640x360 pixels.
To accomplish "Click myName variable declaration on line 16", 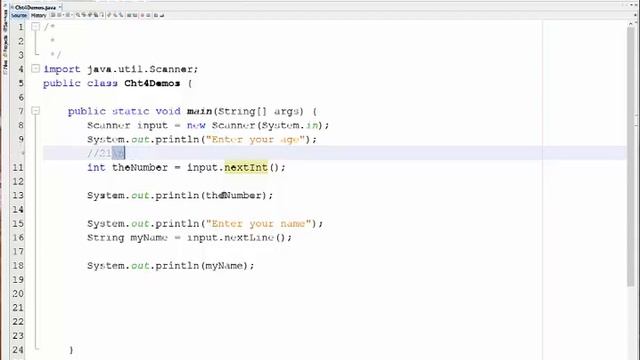I will 149,238.
